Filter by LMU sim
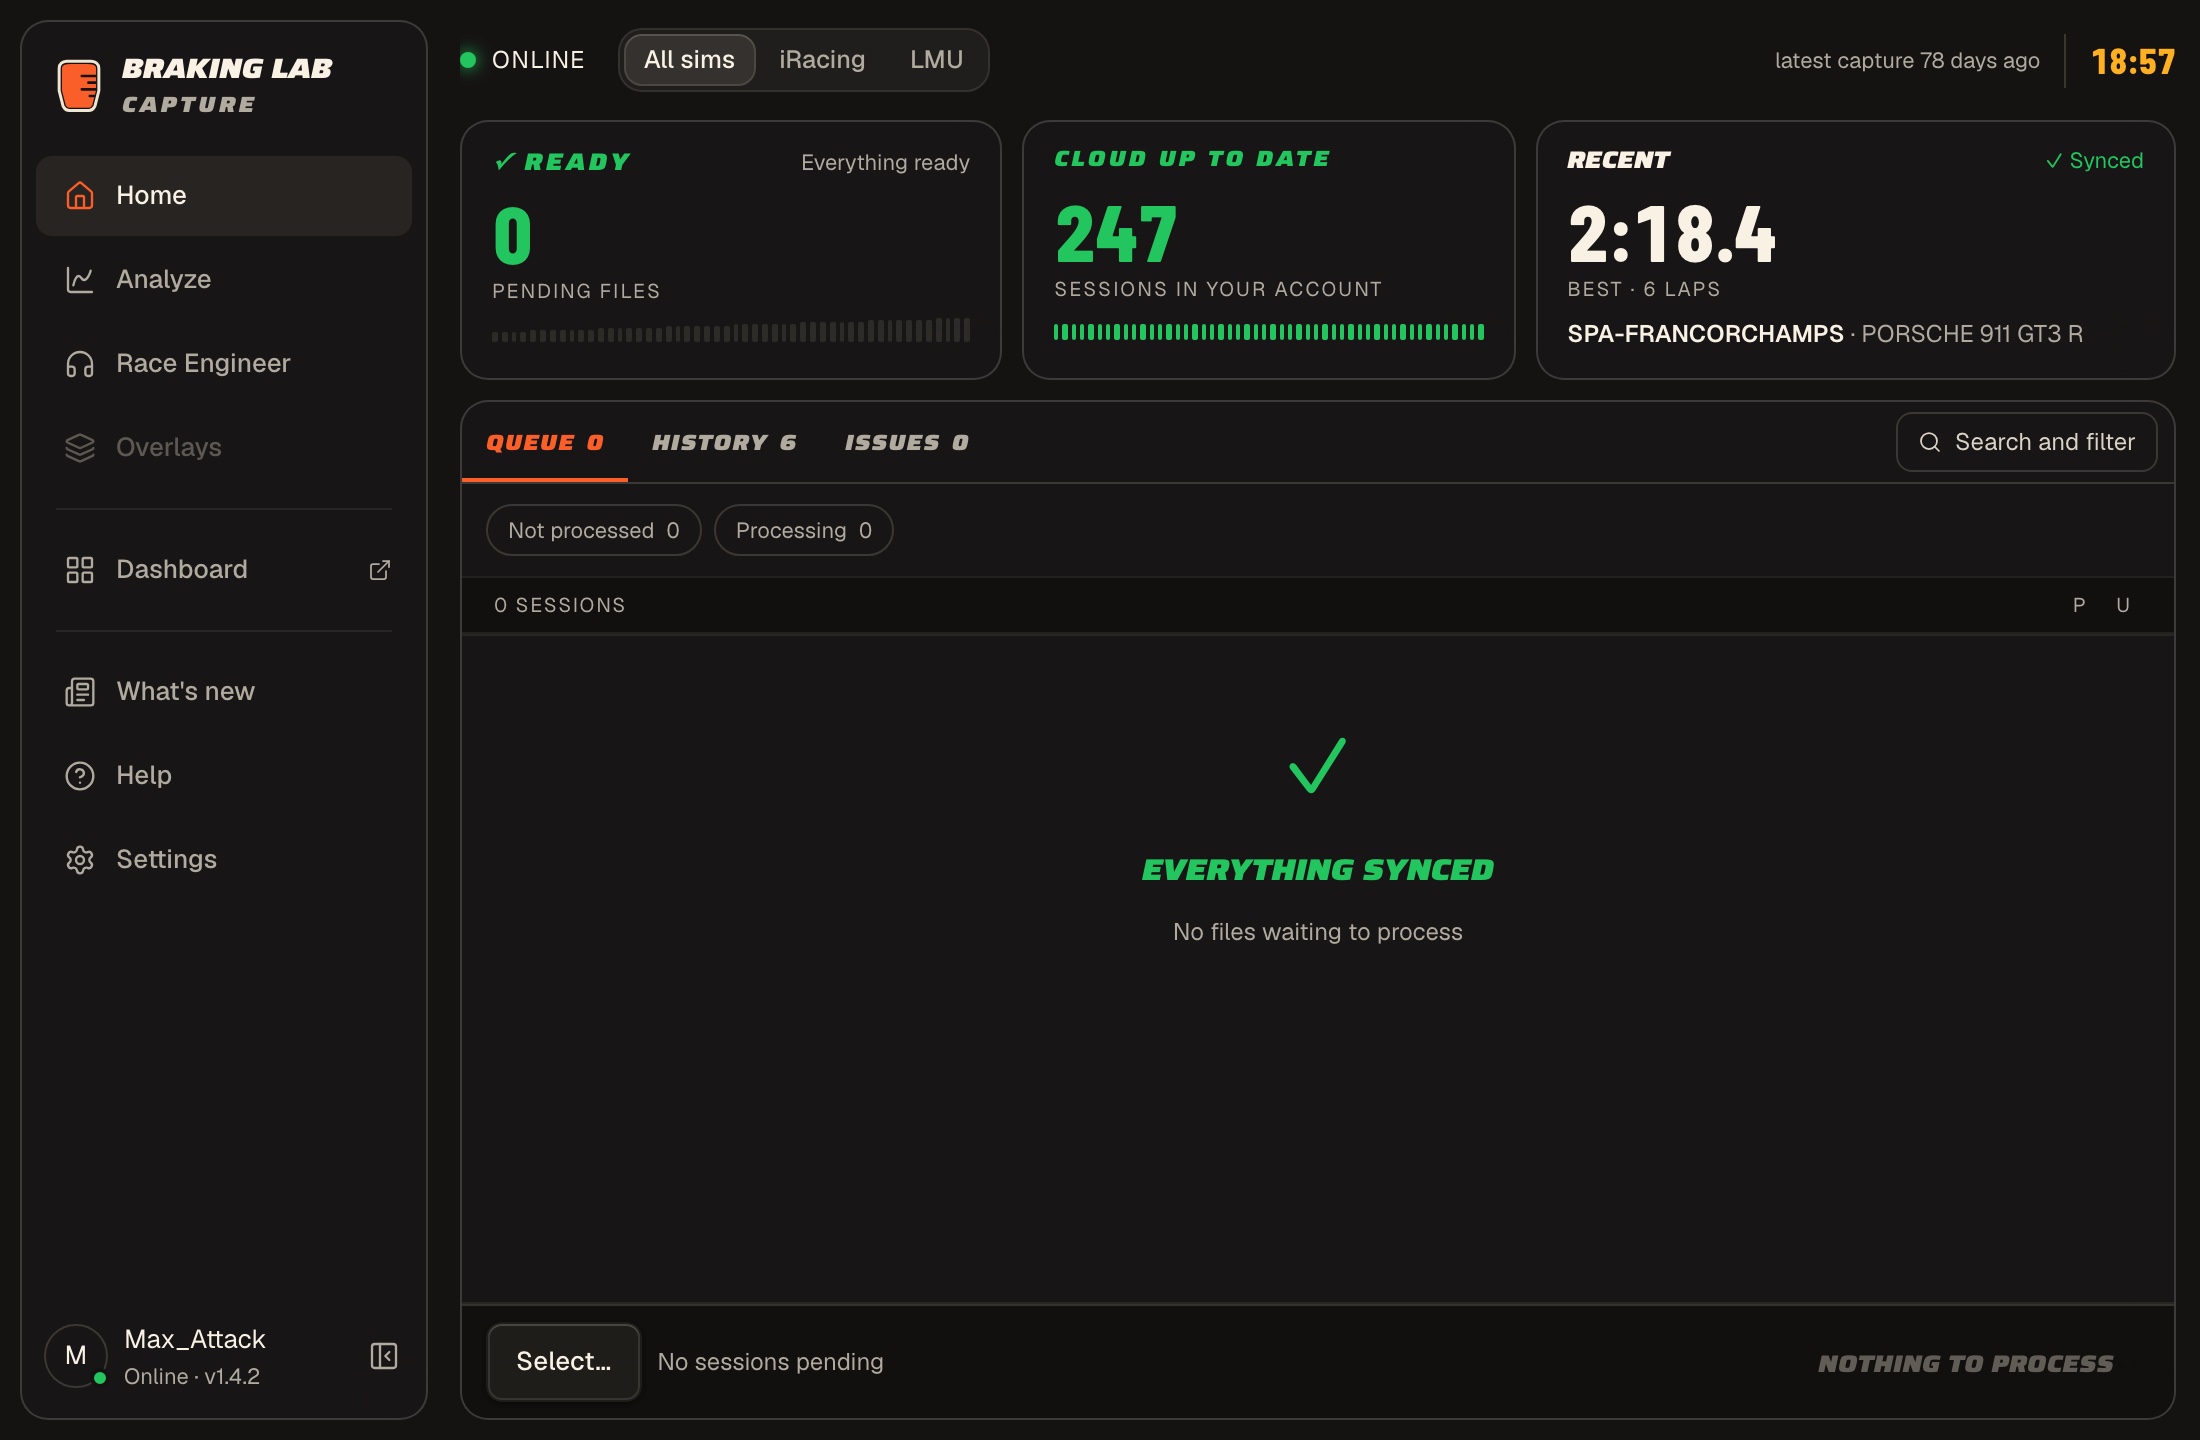Viewport: 2200px width, 1440px height. click(936, 60)
